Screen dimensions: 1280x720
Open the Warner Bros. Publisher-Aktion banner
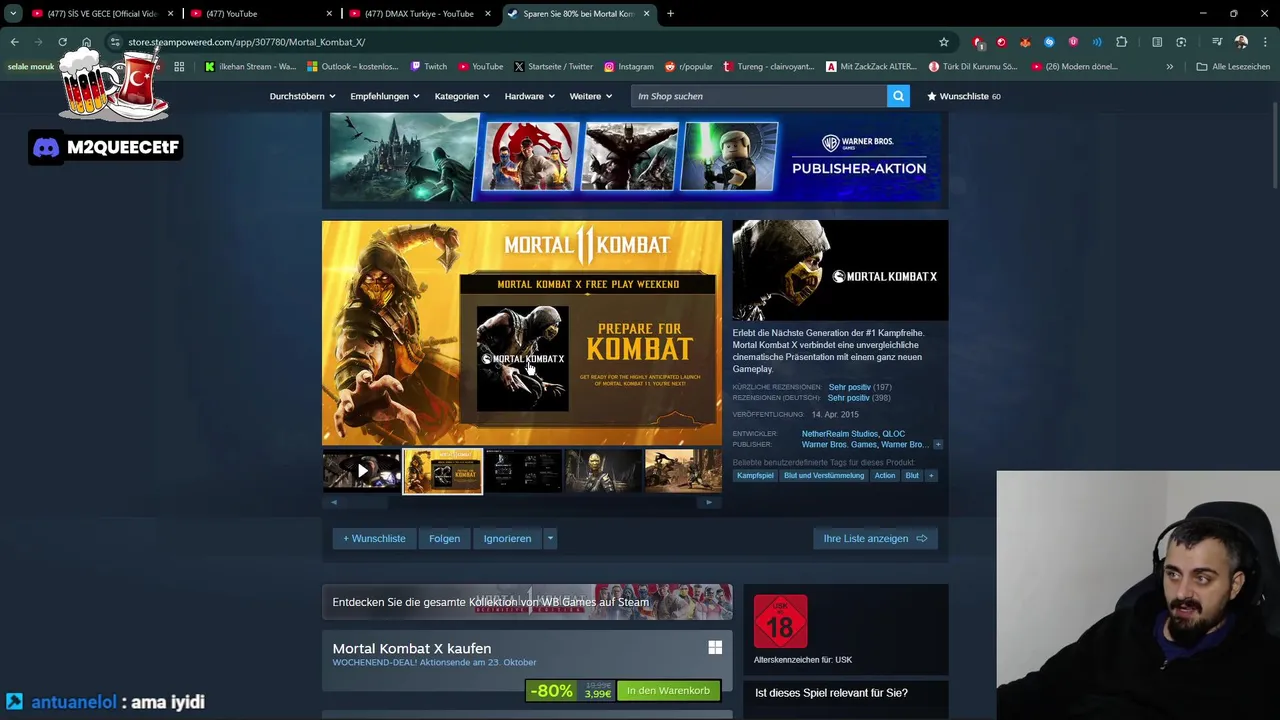635,157
